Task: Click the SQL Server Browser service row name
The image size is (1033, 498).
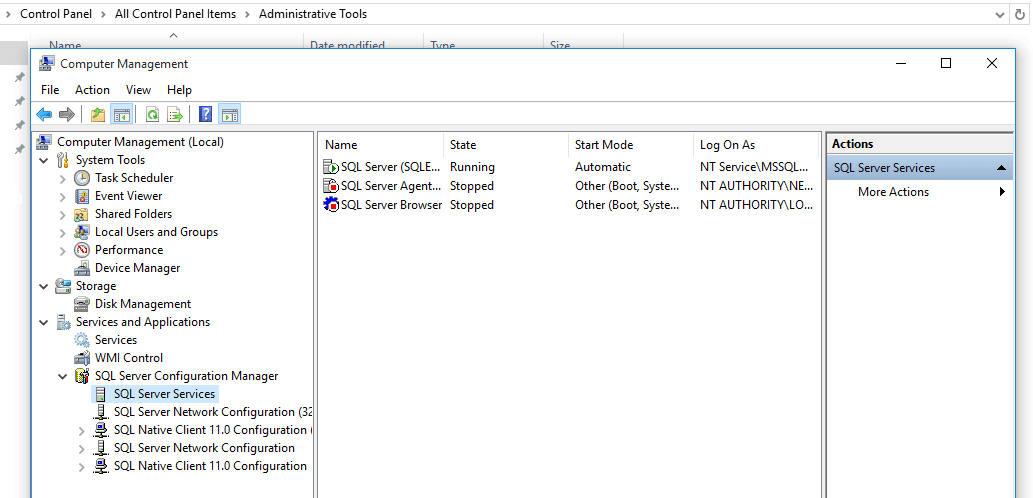Action: 391,205
